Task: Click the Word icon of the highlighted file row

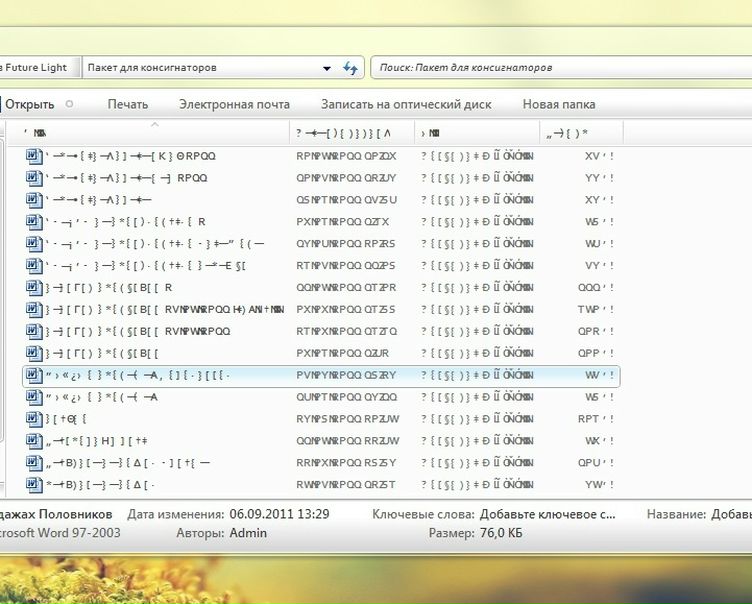Action: point(31,375)
